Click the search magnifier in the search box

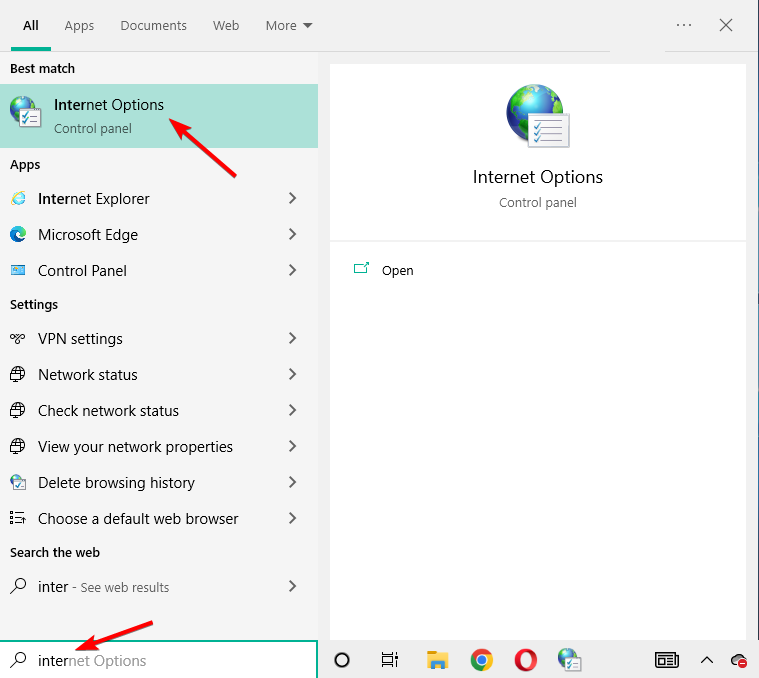[x=18, y=660]
